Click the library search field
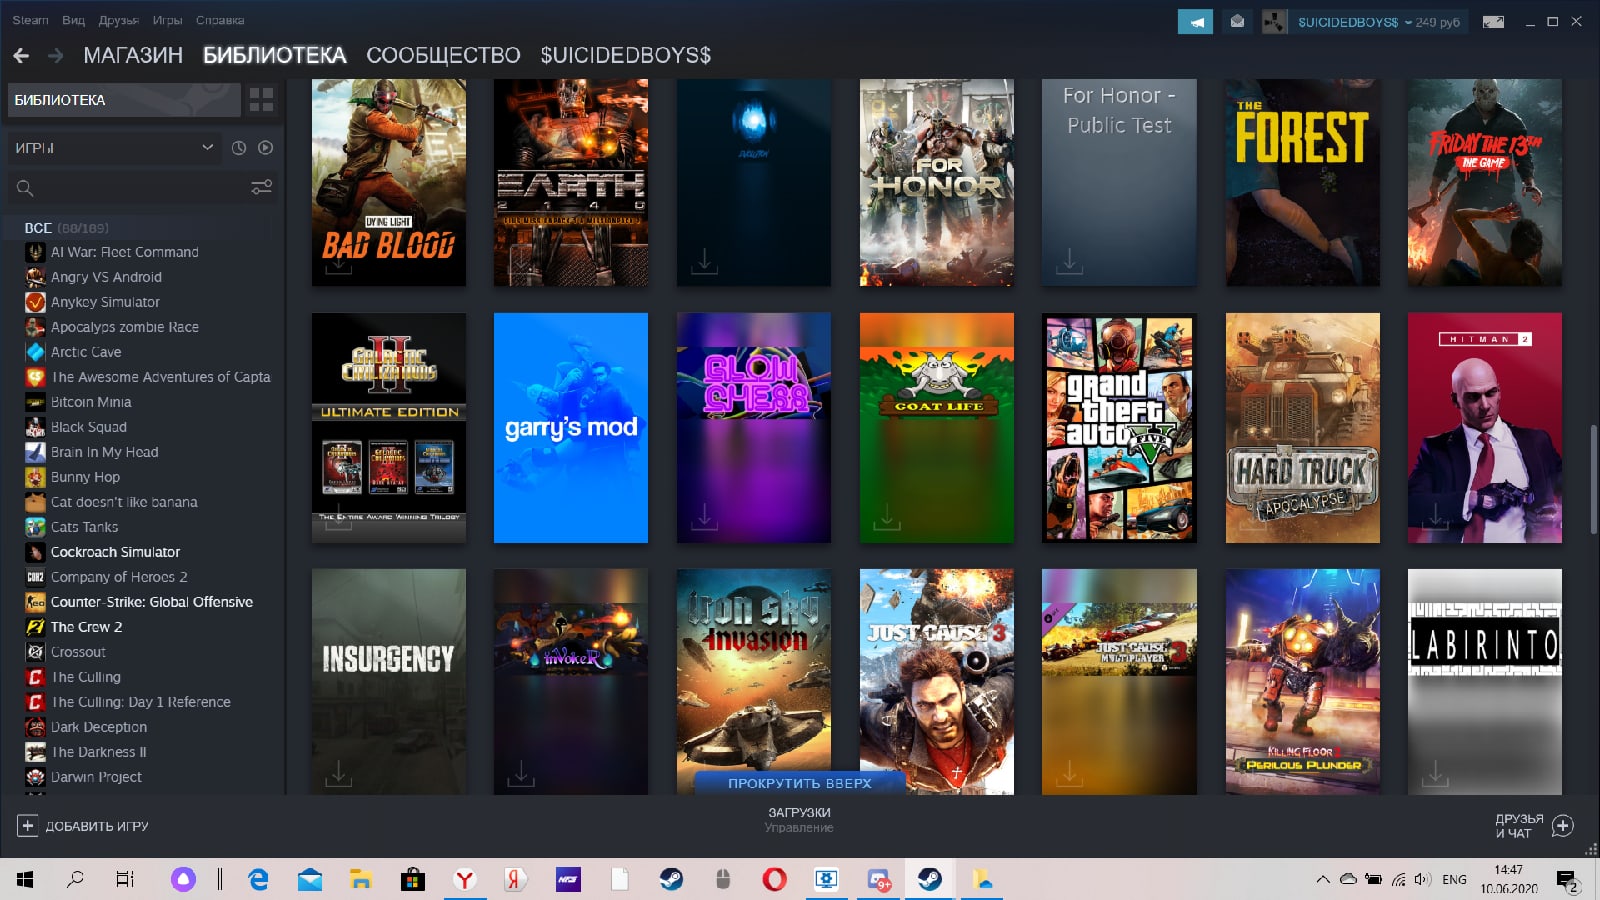The width and height of the screenshot is (1600, 900). point(130,187)
